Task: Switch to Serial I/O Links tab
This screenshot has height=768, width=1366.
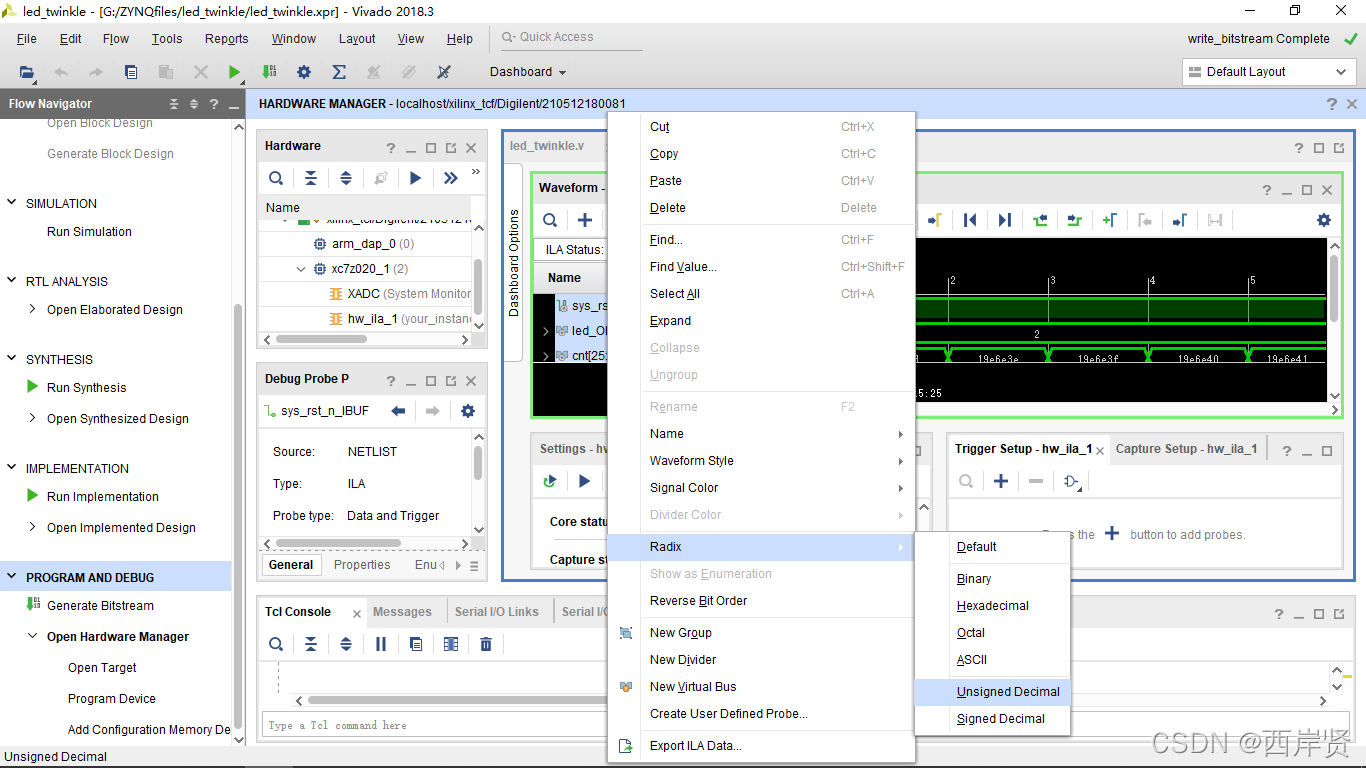Action: click(x=496, y=612)
